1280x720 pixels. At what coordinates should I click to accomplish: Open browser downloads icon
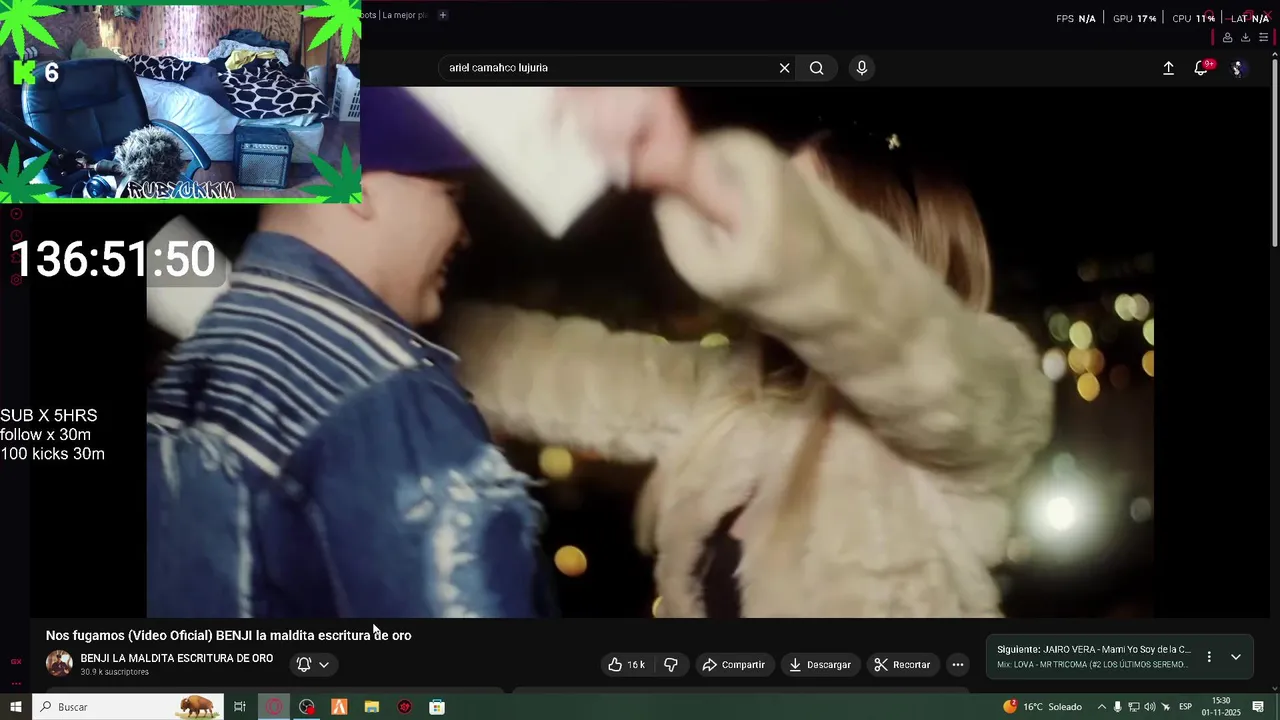[x=1245, y=38]
